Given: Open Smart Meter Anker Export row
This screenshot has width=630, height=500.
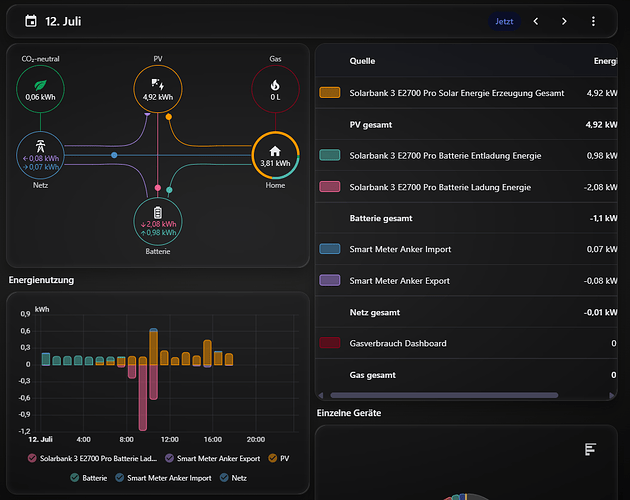Looking at the screenshot, I should 466,281.
